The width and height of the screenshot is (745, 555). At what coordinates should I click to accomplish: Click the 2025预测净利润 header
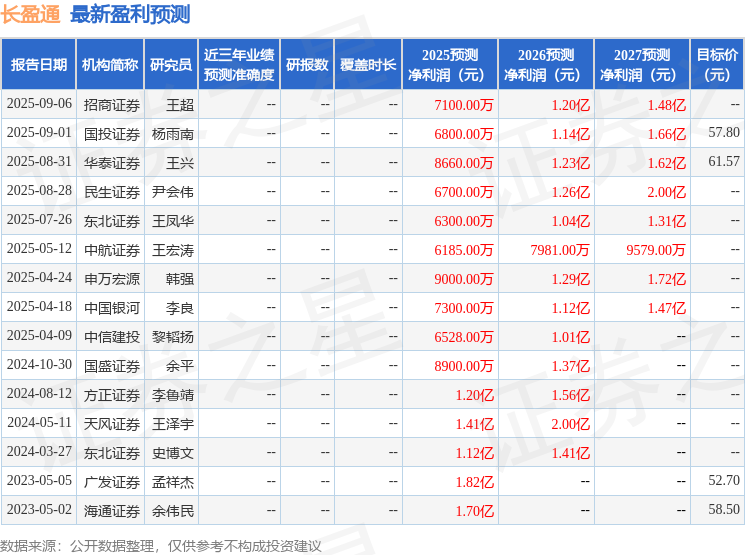click(x=450, y=65)
